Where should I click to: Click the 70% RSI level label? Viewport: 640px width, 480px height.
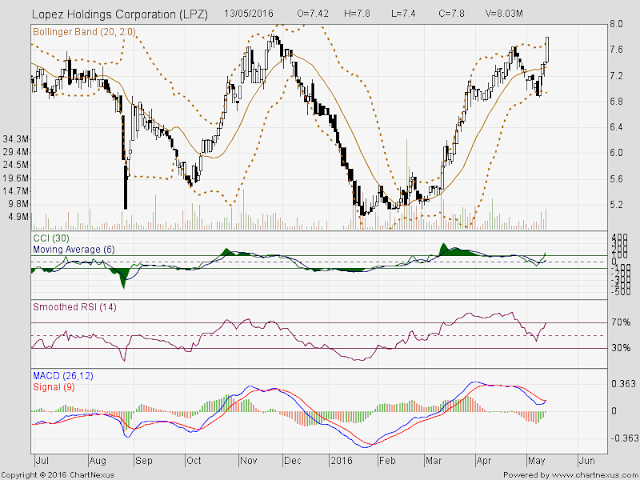[621, 322]
